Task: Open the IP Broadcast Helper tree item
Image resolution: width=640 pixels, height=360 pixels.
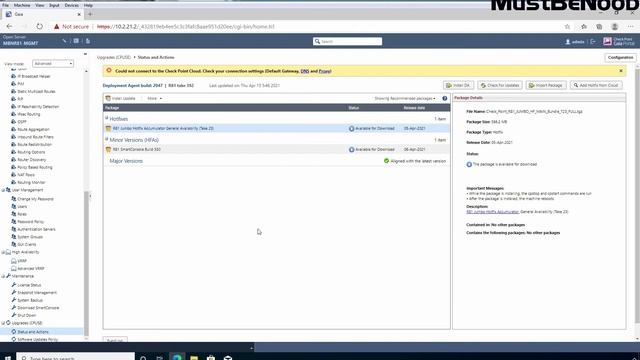Action: click(33, 76)
